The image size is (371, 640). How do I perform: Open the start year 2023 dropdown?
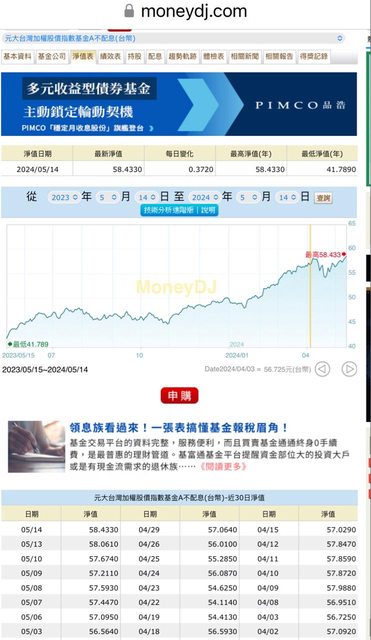pyautogui.click(x=64, y=198)
